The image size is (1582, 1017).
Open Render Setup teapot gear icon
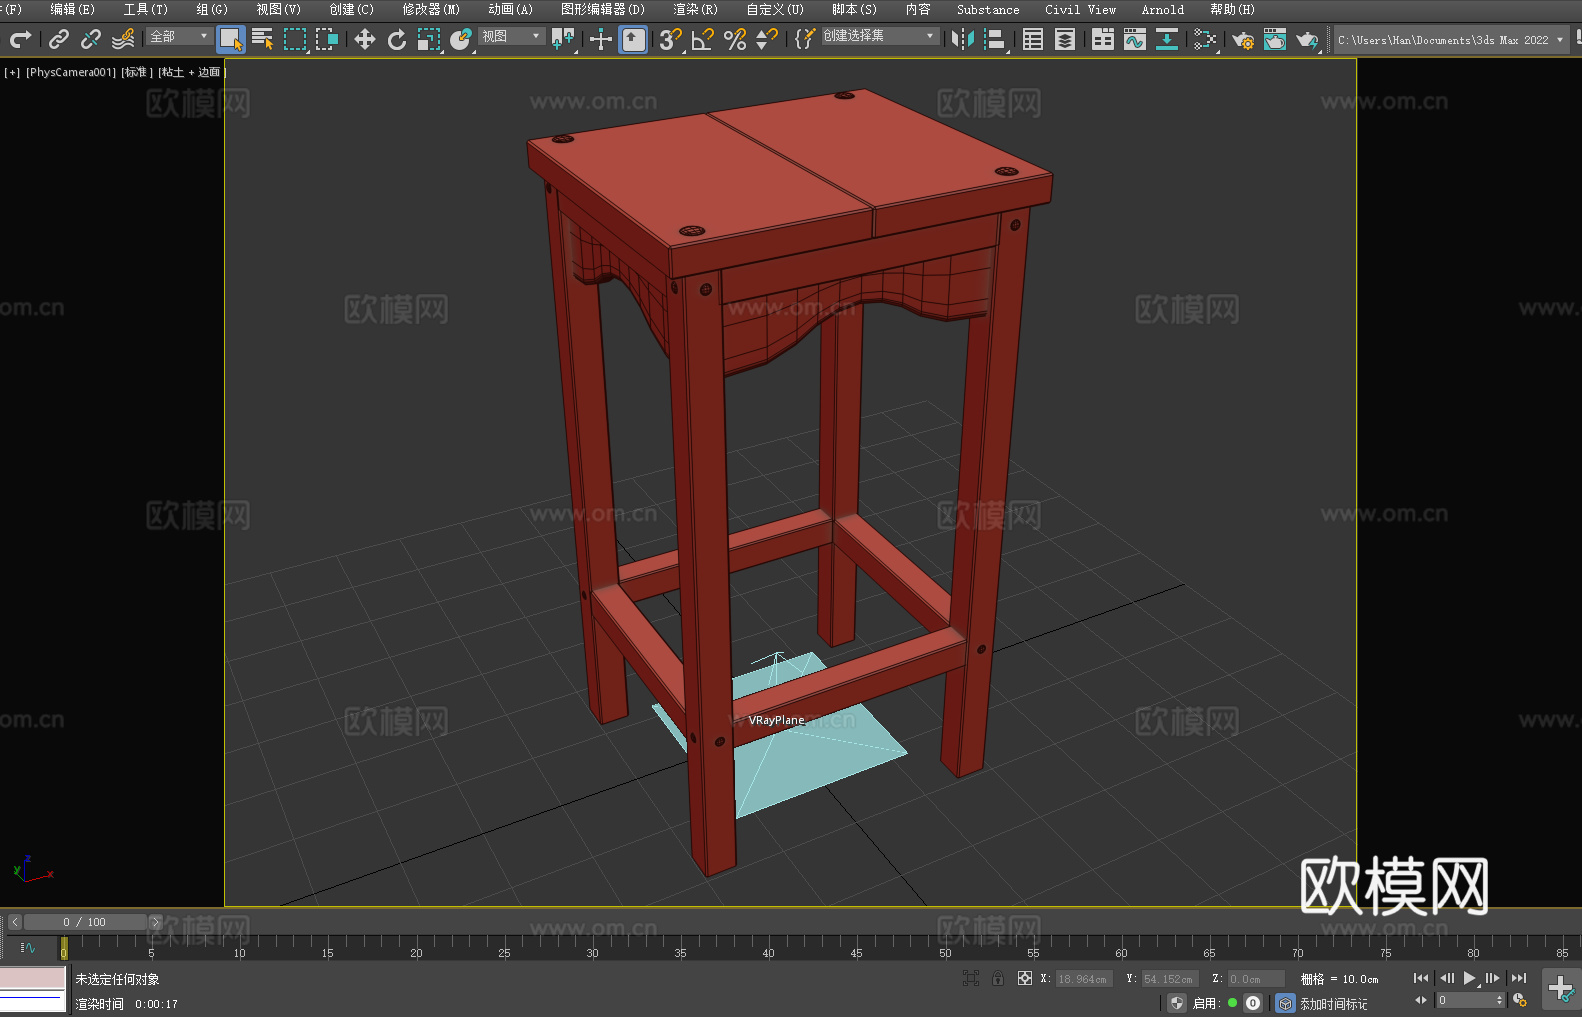point(1243,39)
